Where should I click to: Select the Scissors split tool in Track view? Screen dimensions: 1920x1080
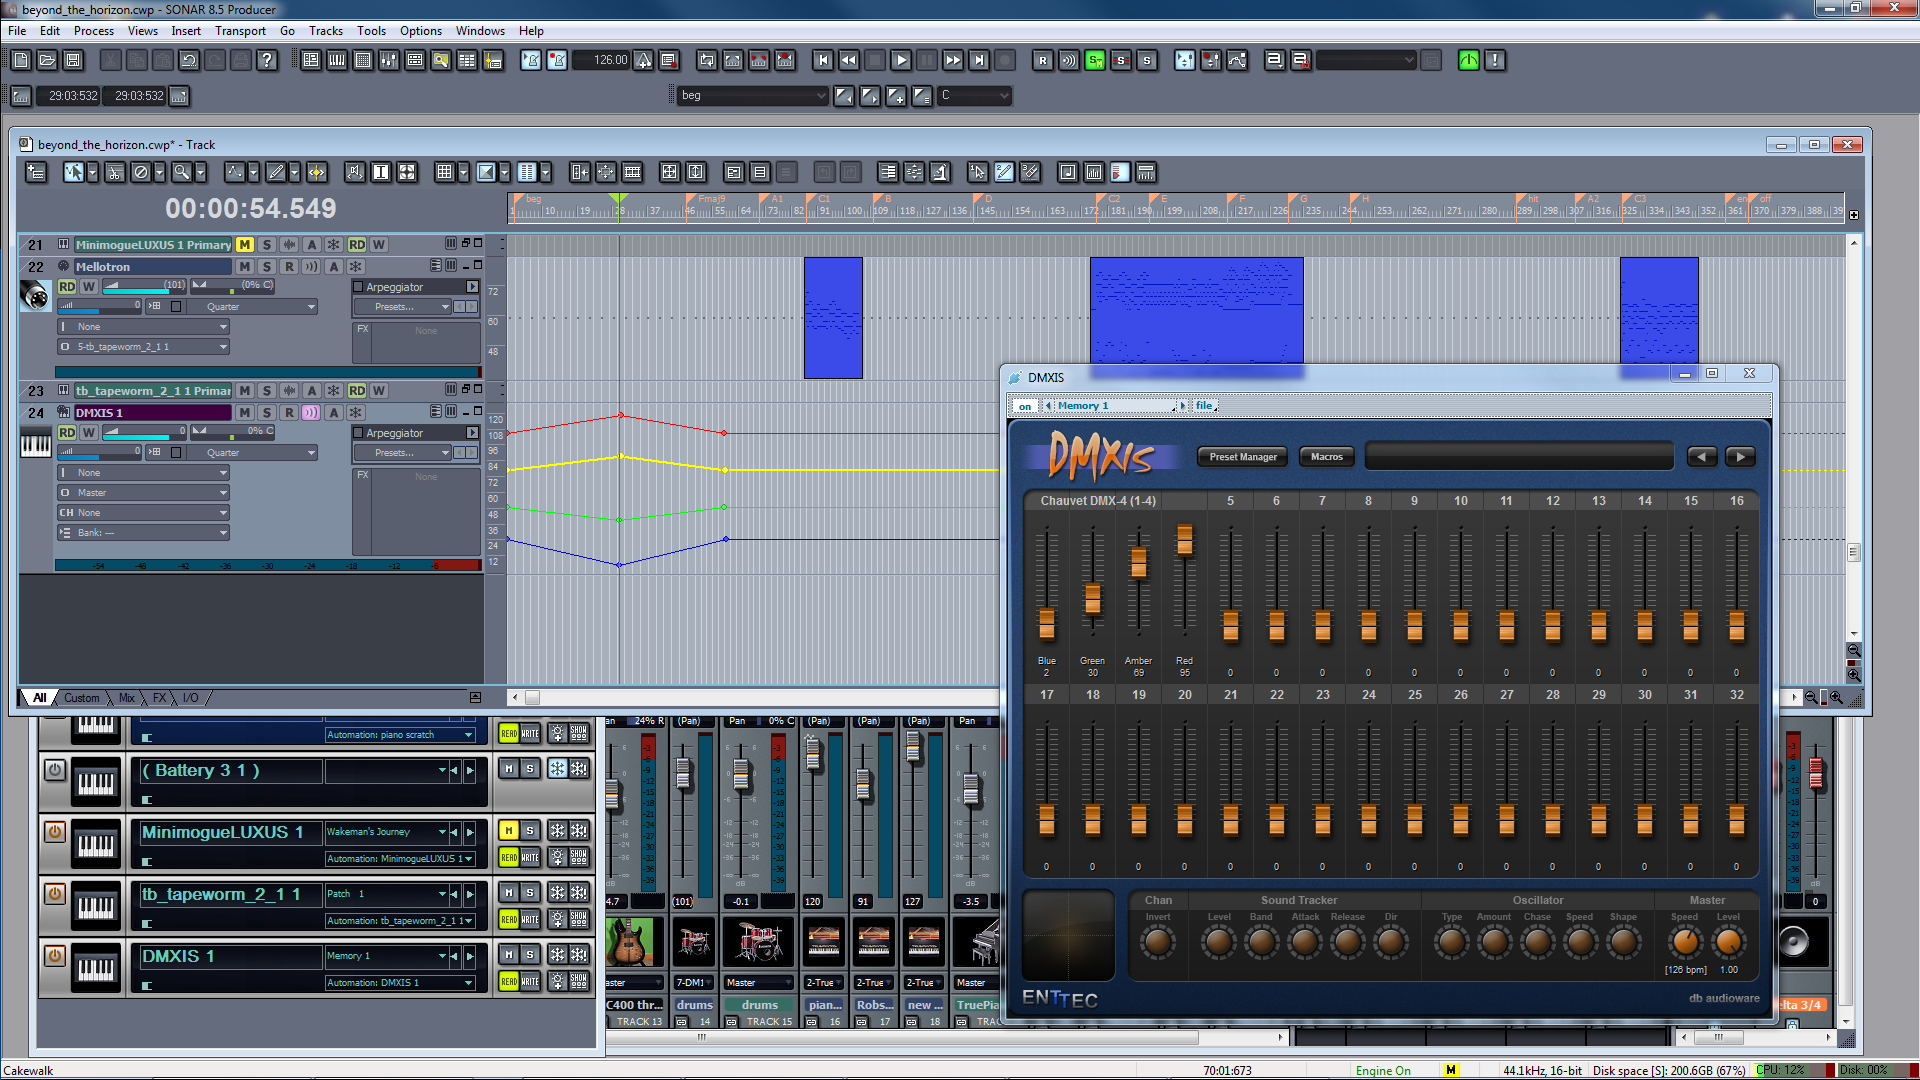[x=115, y=172]
